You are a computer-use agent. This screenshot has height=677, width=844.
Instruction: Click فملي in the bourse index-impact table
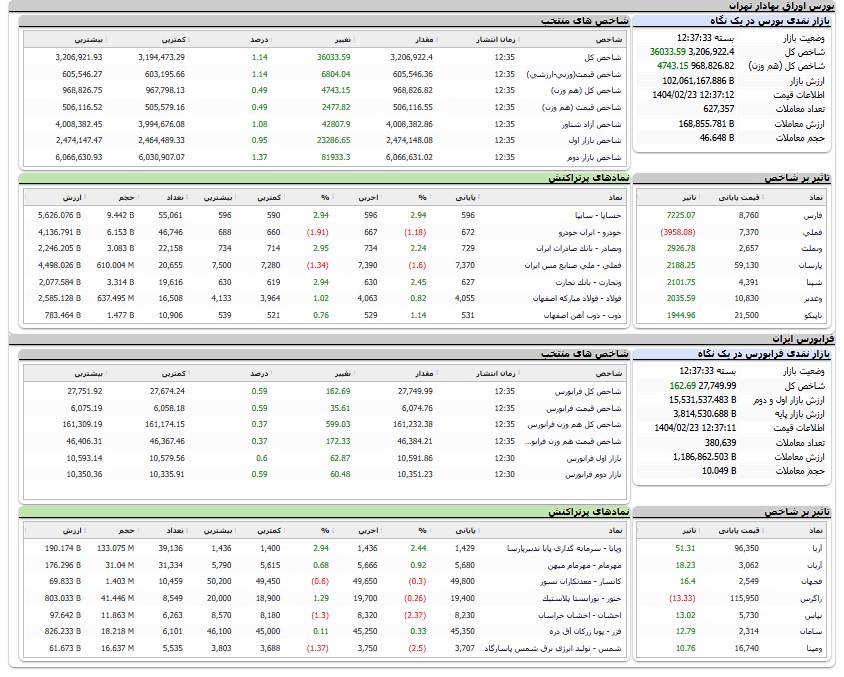813,232
